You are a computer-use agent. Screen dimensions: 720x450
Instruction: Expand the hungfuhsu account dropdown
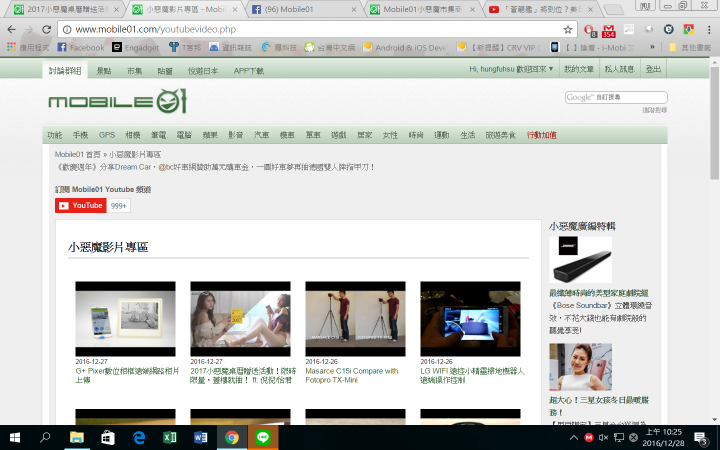[x=511, y=69]
